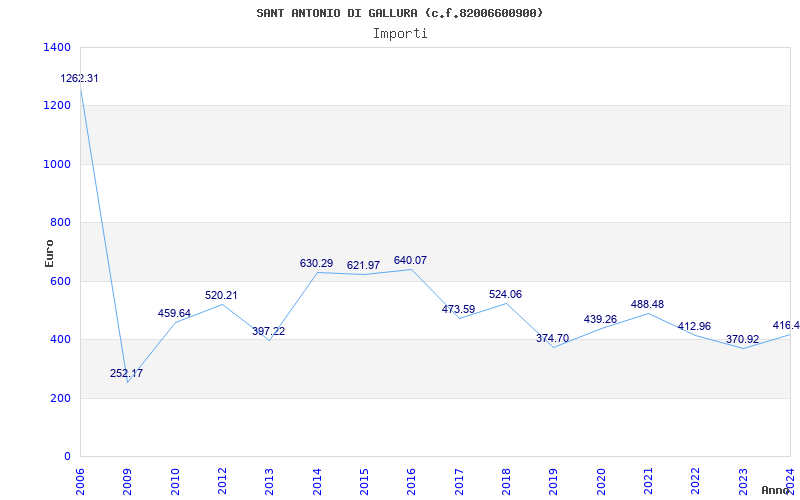
Task: Click x-axis year 2006
Action: click(80, 481)
